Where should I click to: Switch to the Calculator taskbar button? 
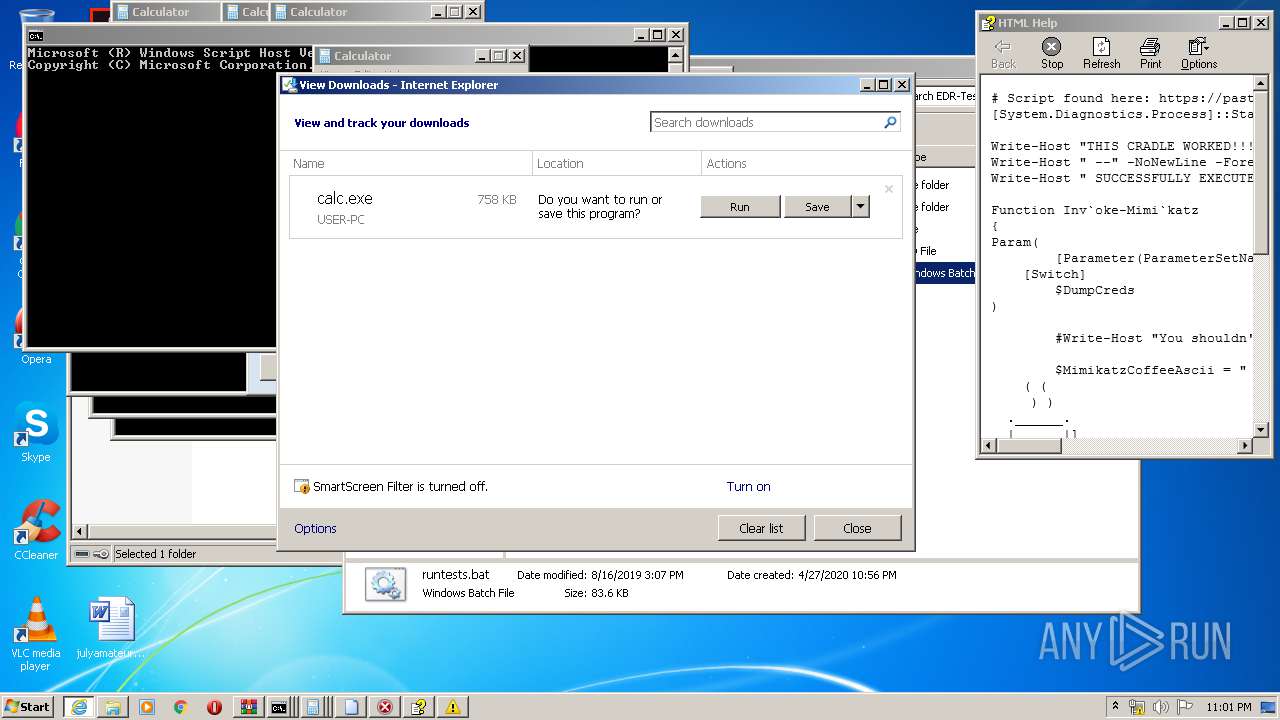(x=313, y=707)
